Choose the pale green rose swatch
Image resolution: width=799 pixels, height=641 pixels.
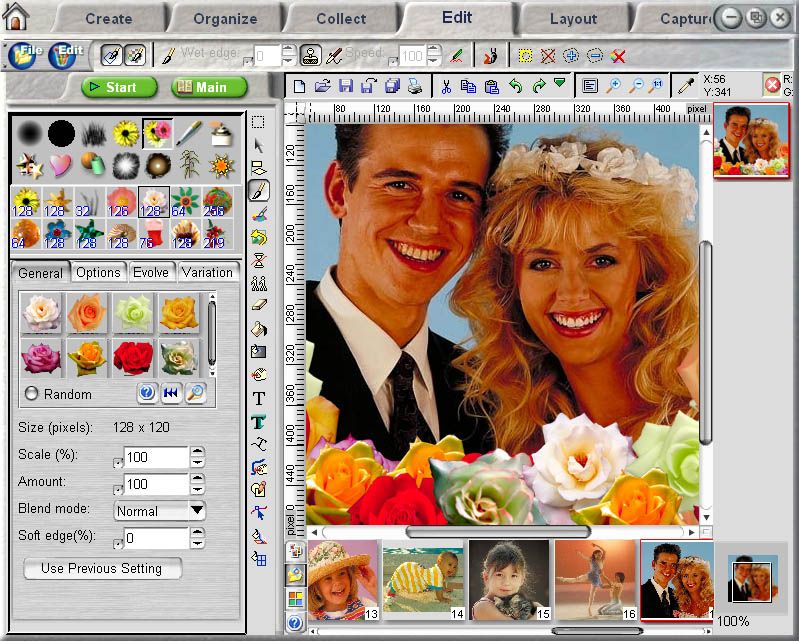132,312
